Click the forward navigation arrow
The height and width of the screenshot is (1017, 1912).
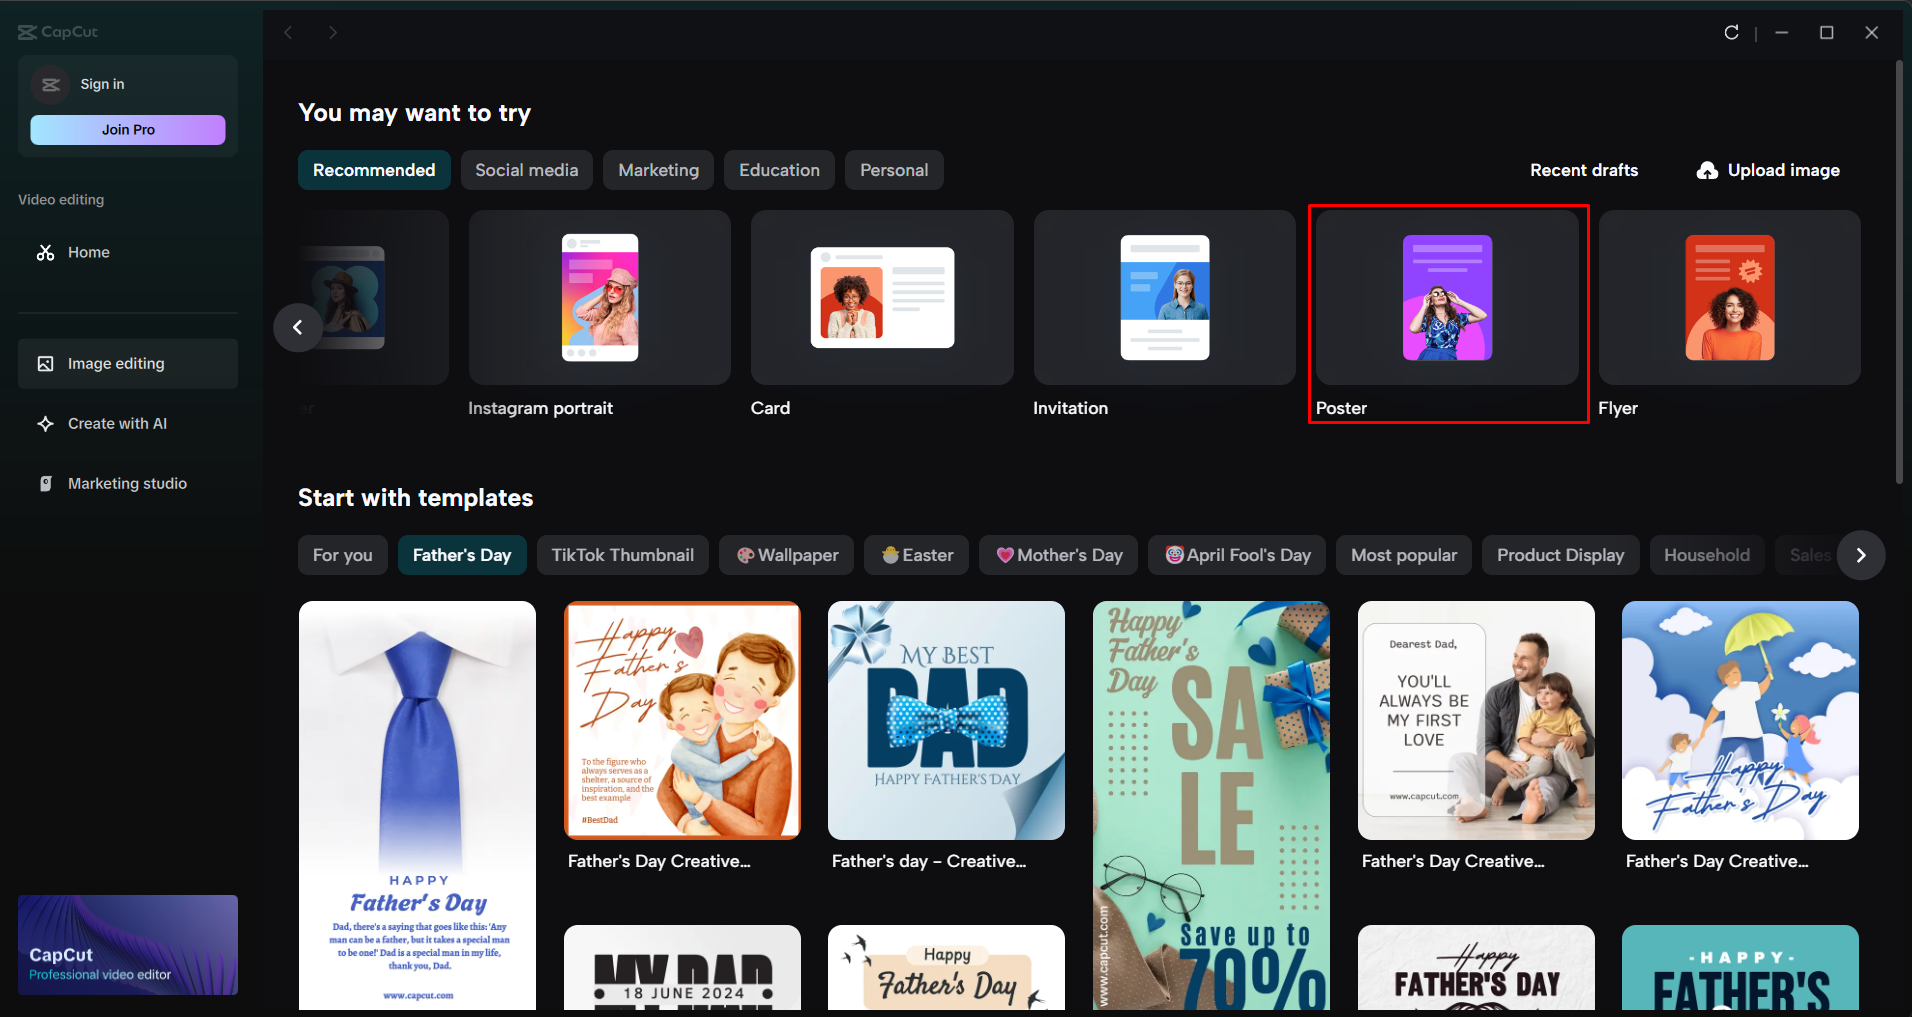(333, 32)
